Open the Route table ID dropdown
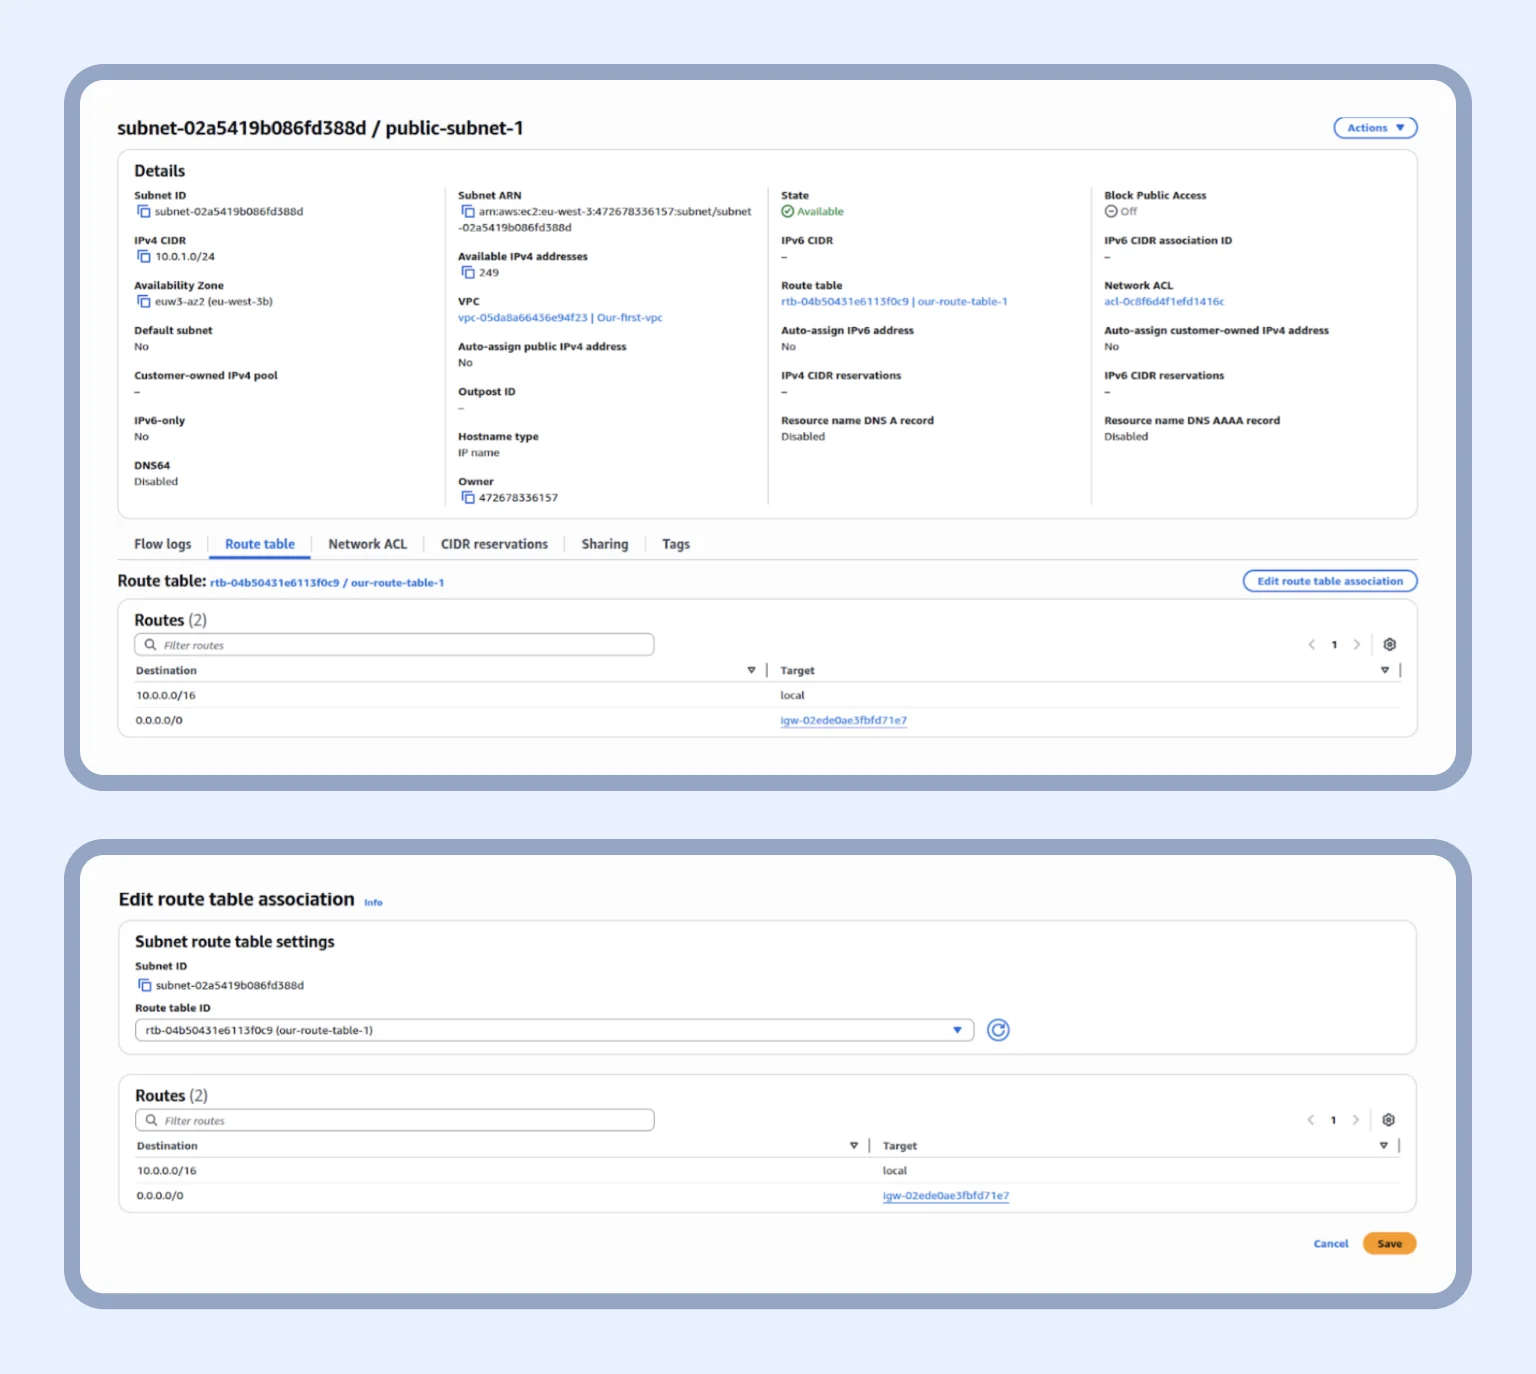 pos(957,1029)
